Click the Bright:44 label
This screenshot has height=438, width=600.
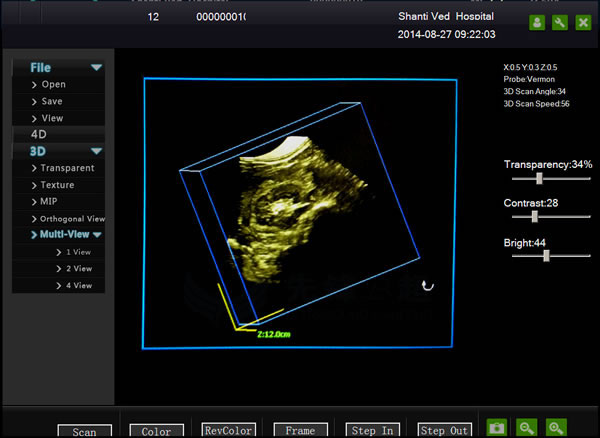pyautogui.click(x=525, y=243)
